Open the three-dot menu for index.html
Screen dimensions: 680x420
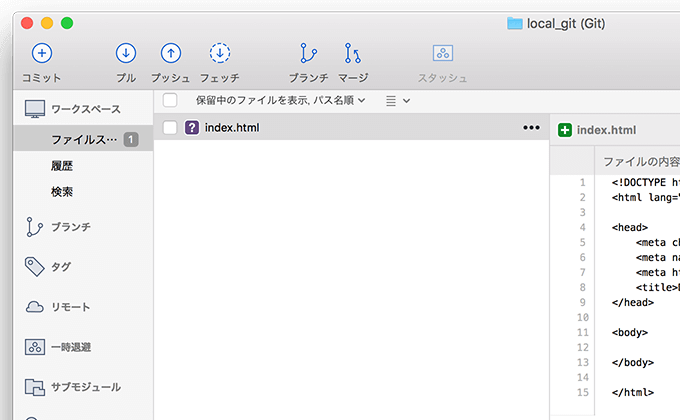click(530, 128)
